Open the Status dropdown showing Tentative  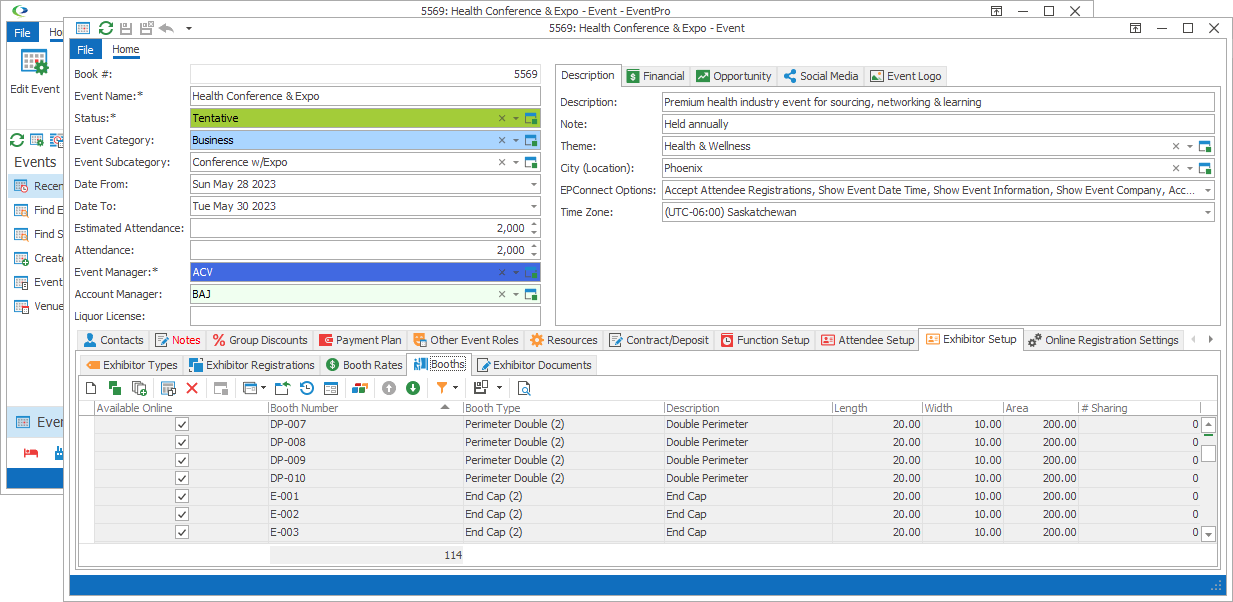pos(516,118)
